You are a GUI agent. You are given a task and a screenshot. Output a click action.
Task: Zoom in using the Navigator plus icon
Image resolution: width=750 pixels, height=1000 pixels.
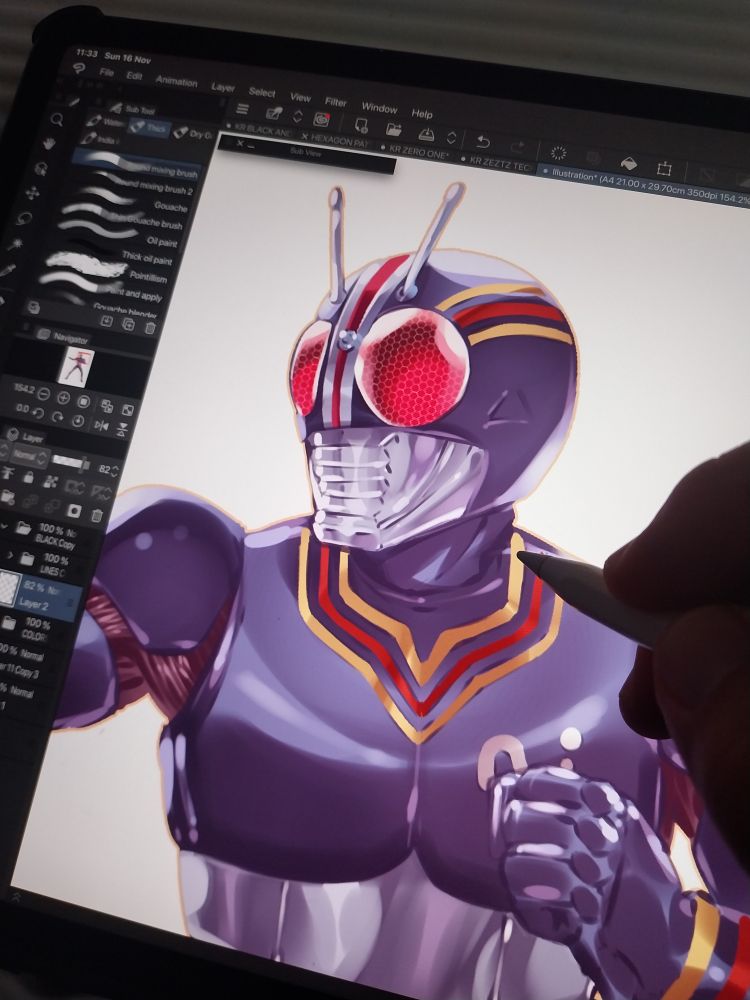(x=63, y=398)
